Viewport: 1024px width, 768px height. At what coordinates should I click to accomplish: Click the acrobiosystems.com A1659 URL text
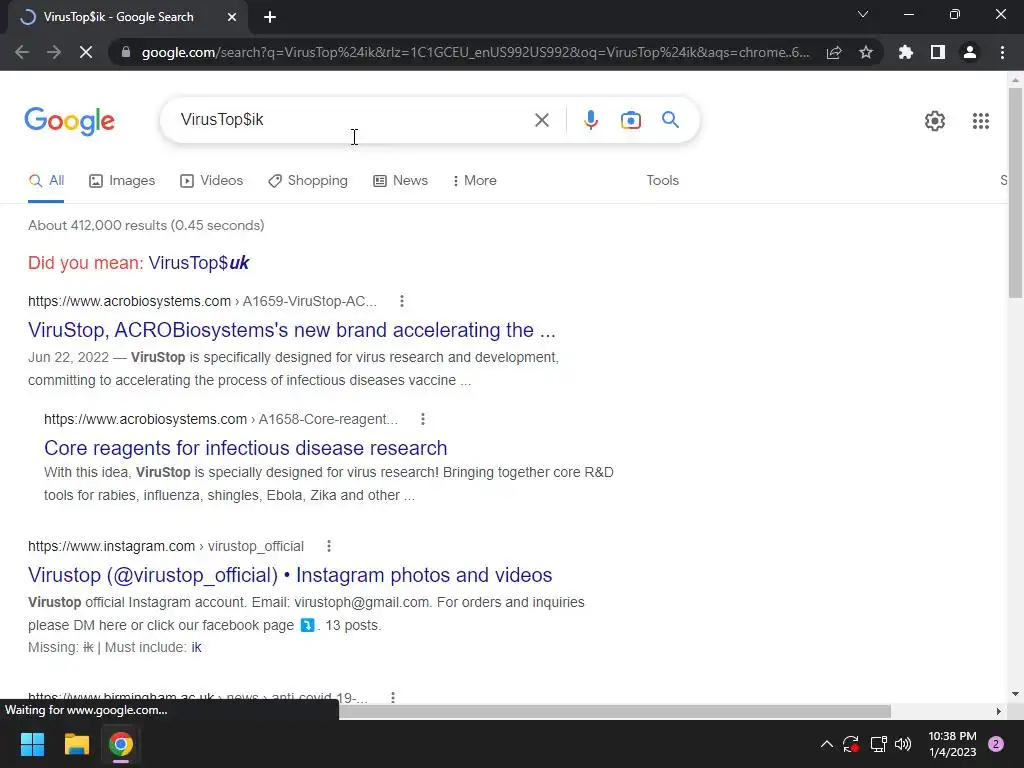click(202, 301)
